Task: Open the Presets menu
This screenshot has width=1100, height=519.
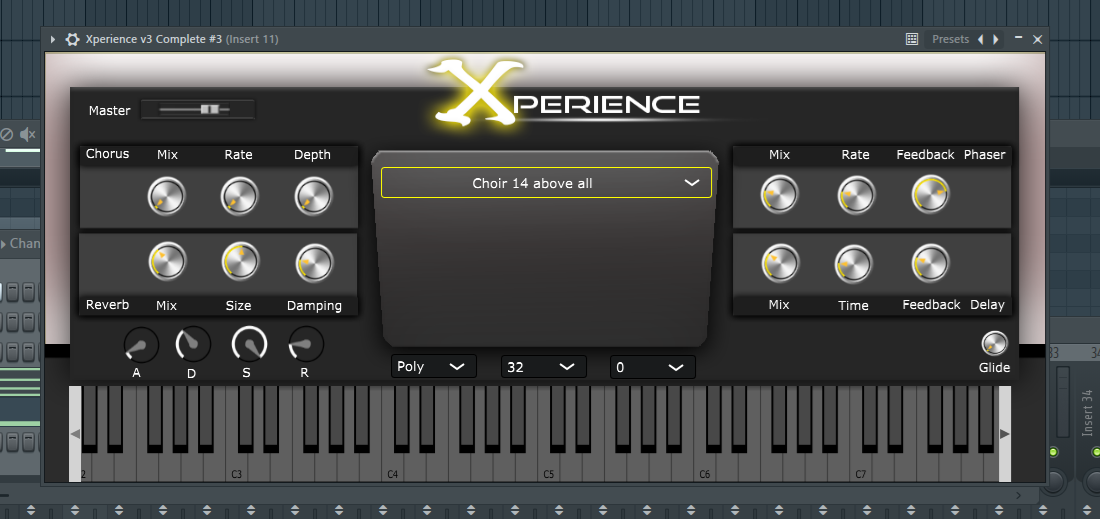Action: point(951,39)
